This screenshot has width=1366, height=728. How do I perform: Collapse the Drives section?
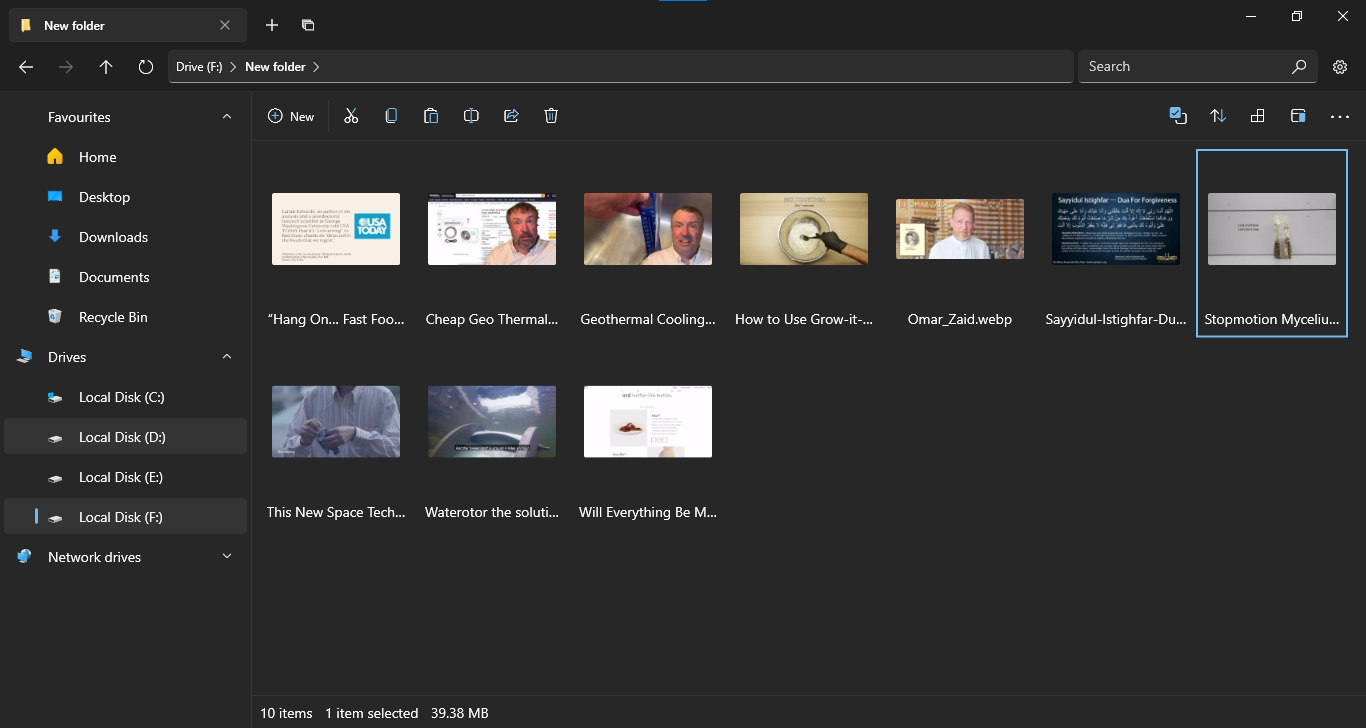coord(227,357)
